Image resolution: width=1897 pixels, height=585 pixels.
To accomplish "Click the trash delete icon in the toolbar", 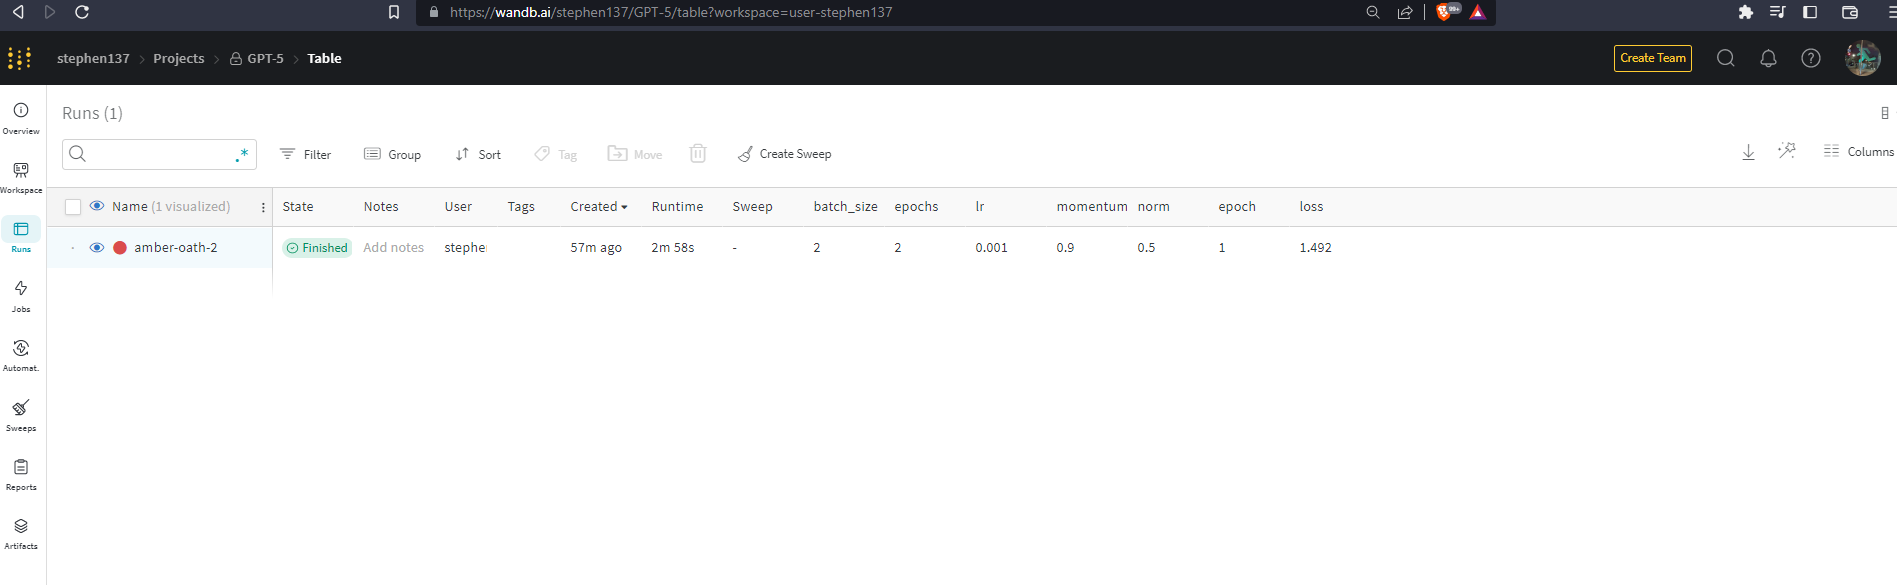I will (698, 153).
